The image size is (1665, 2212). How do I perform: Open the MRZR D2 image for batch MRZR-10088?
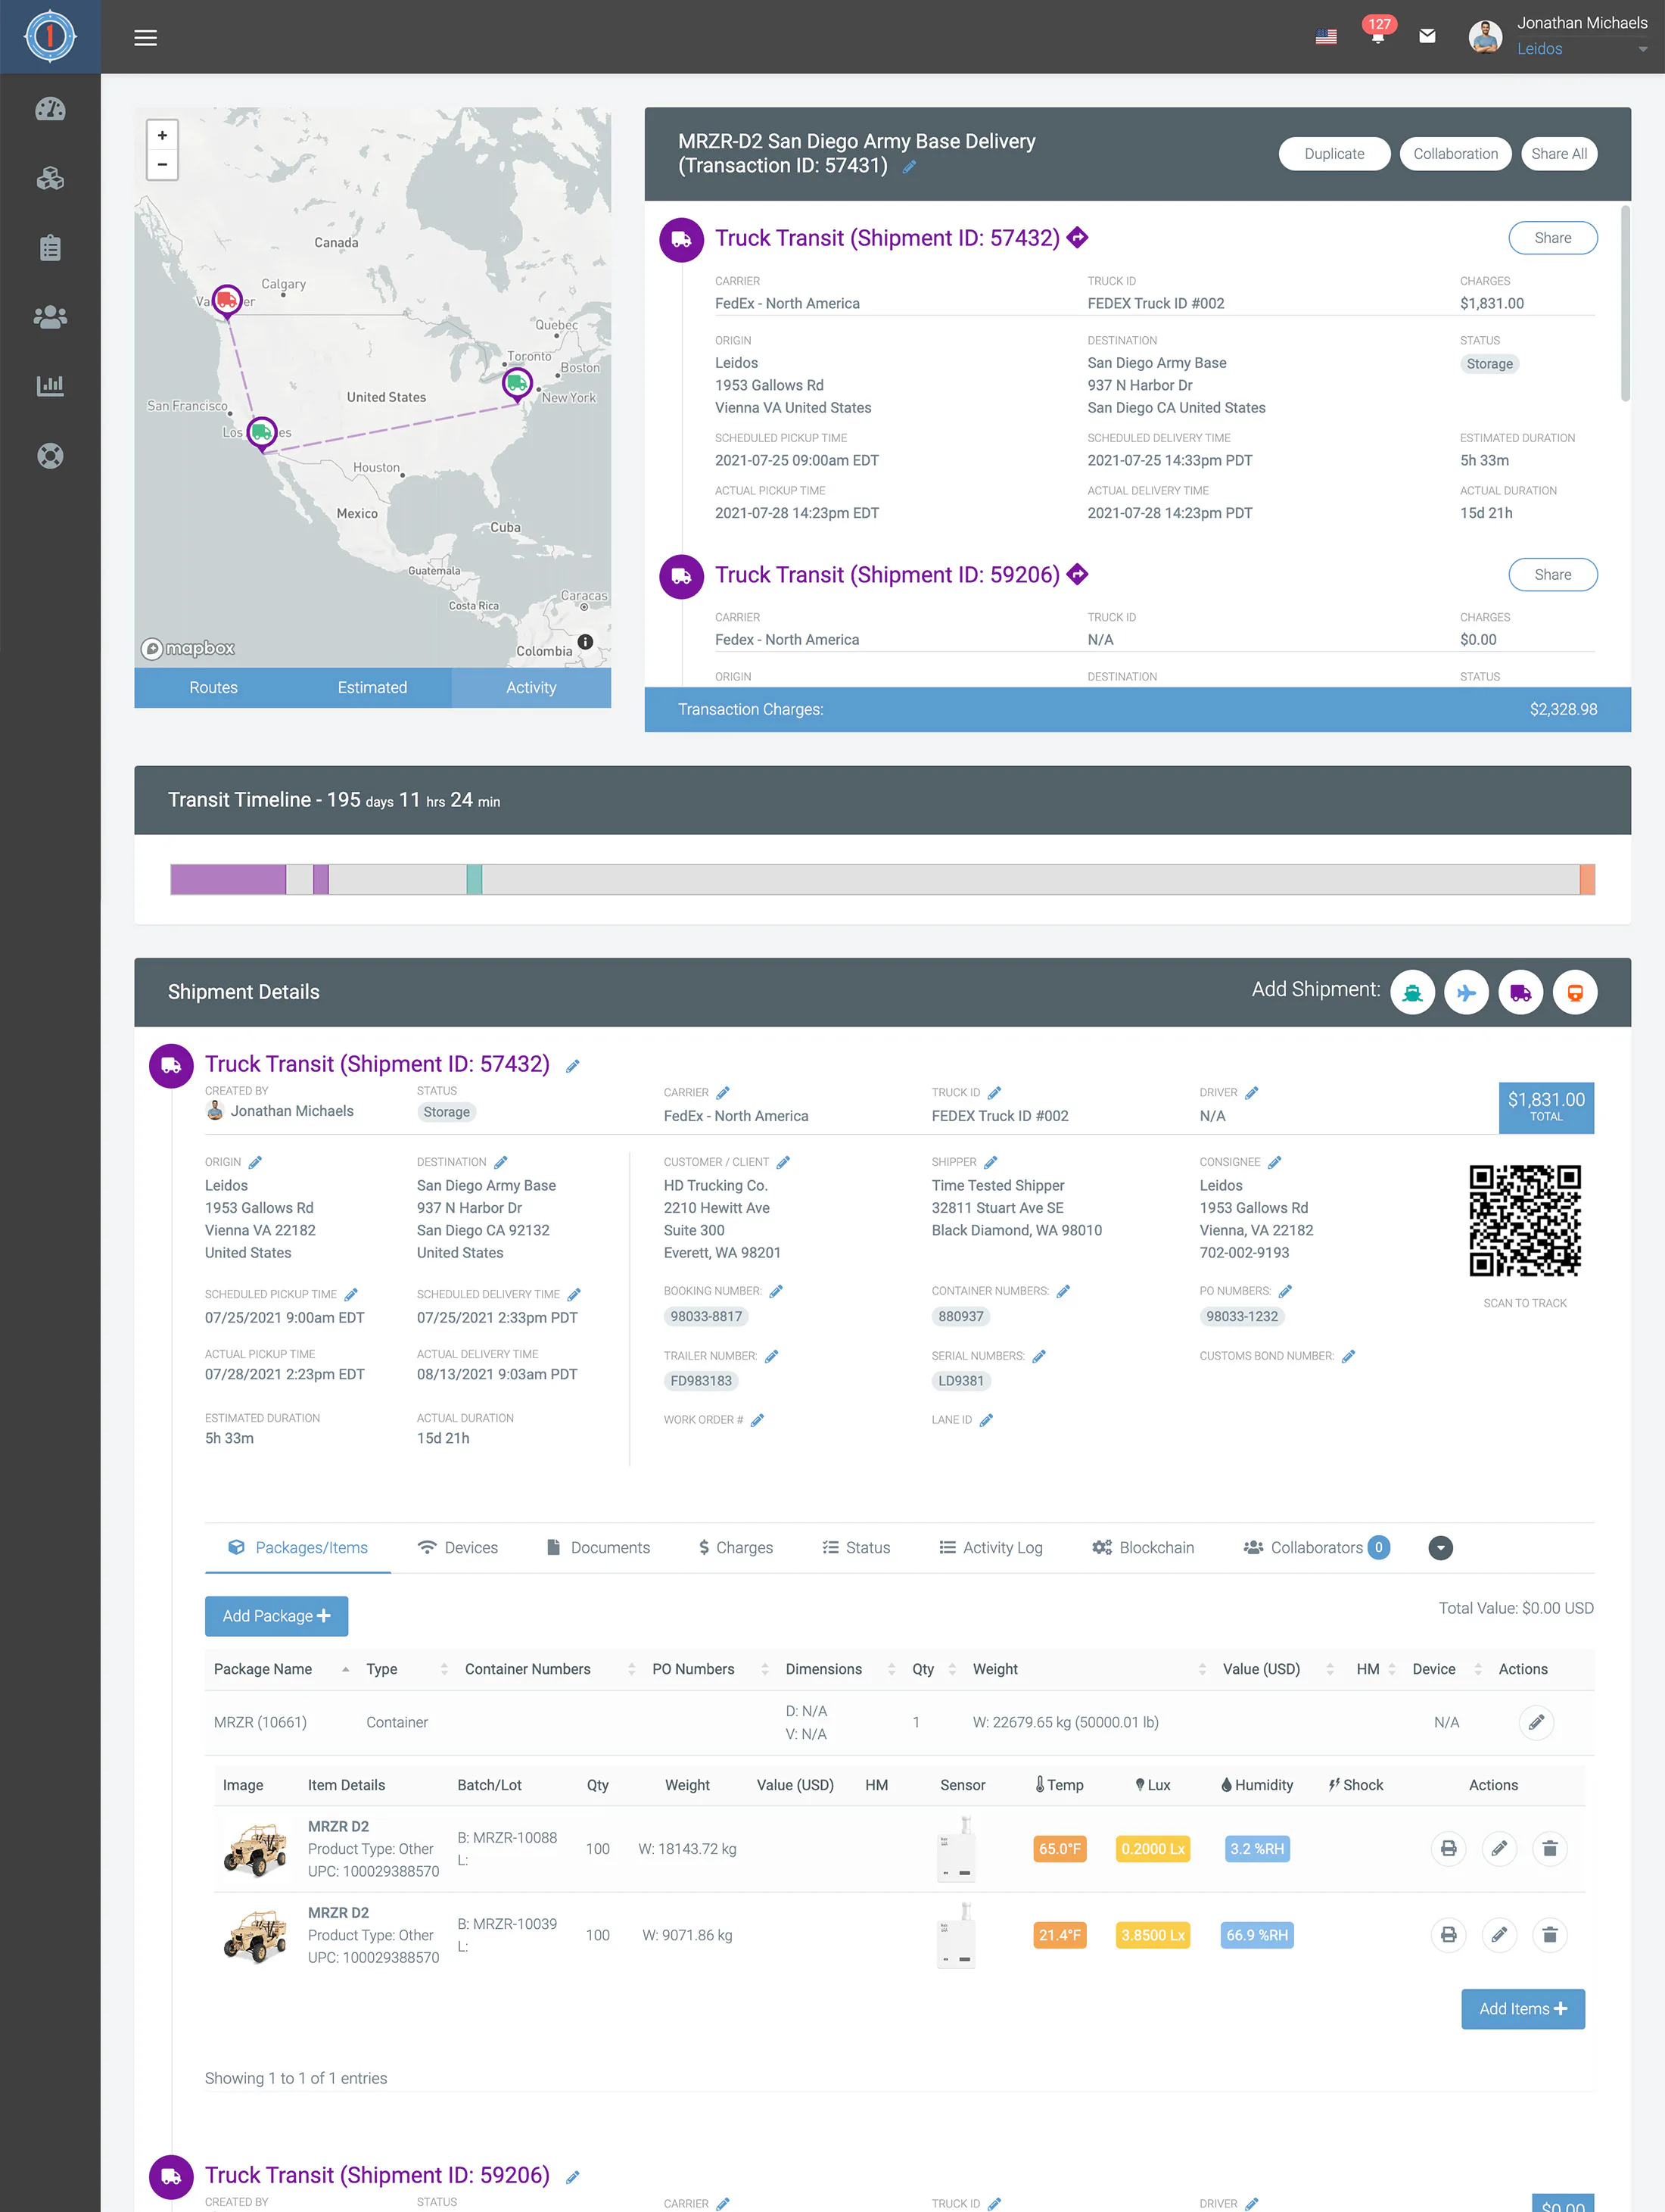coord(256,1849)
